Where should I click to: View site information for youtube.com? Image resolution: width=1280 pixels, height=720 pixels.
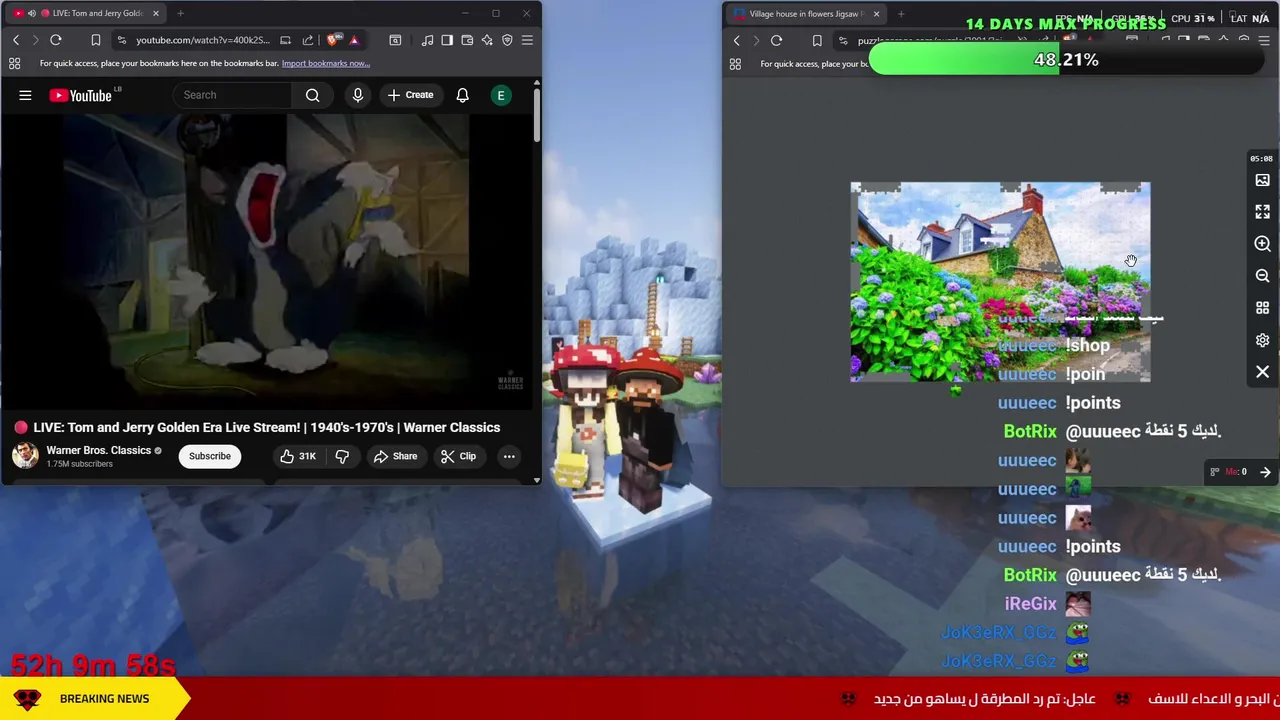pos(121,40)
